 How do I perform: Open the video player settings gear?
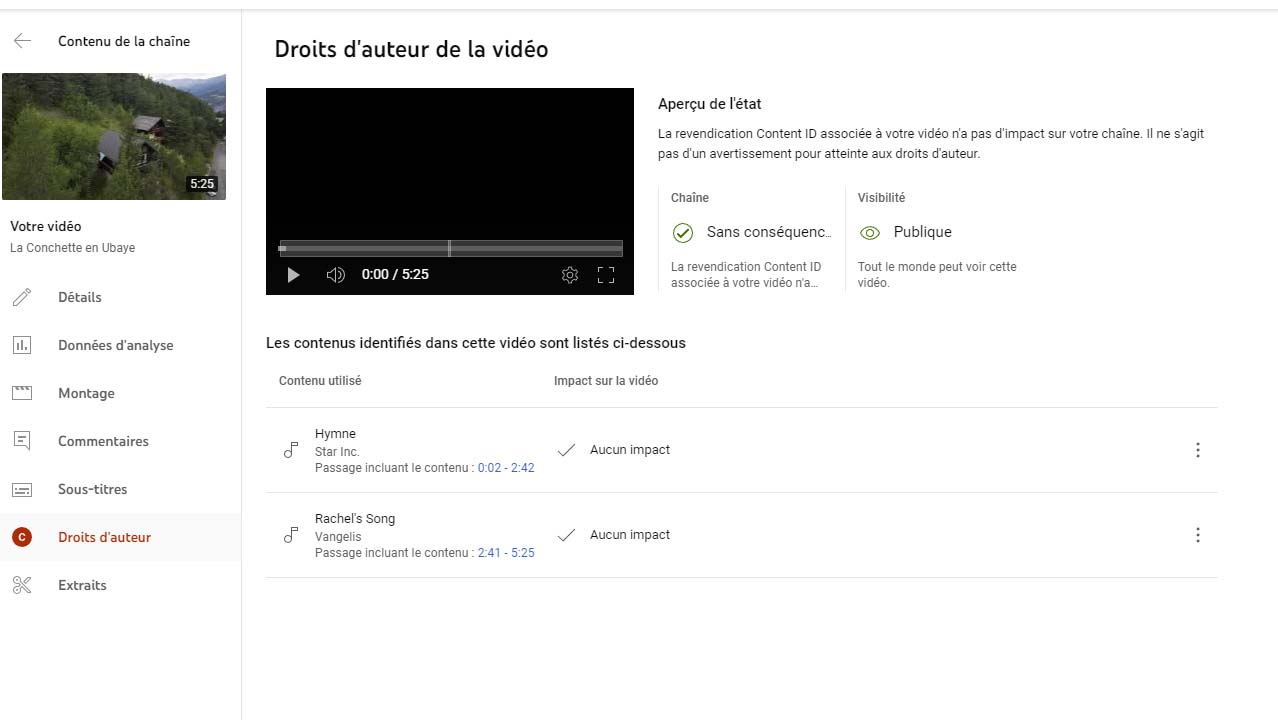(570, 275)
